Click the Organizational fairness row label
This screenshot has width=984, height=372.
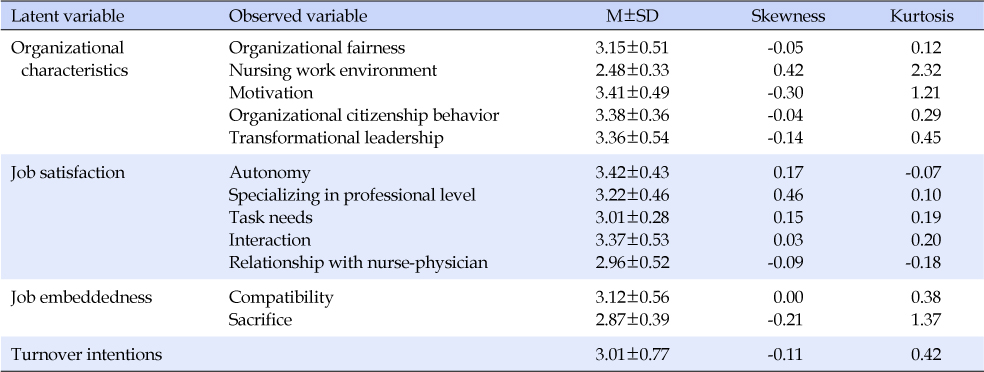317,48
